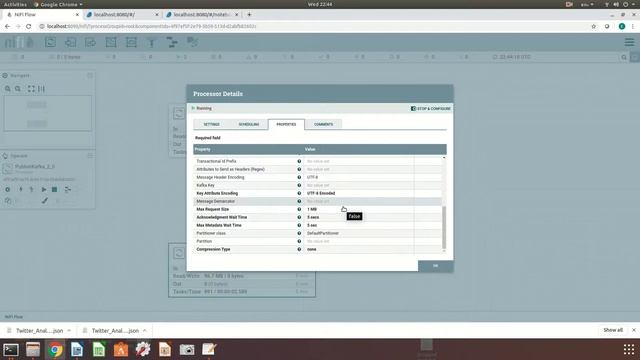Click help icon beside Message Demarcator
This screenshot has height=360, width=640.
pos(299,201)
